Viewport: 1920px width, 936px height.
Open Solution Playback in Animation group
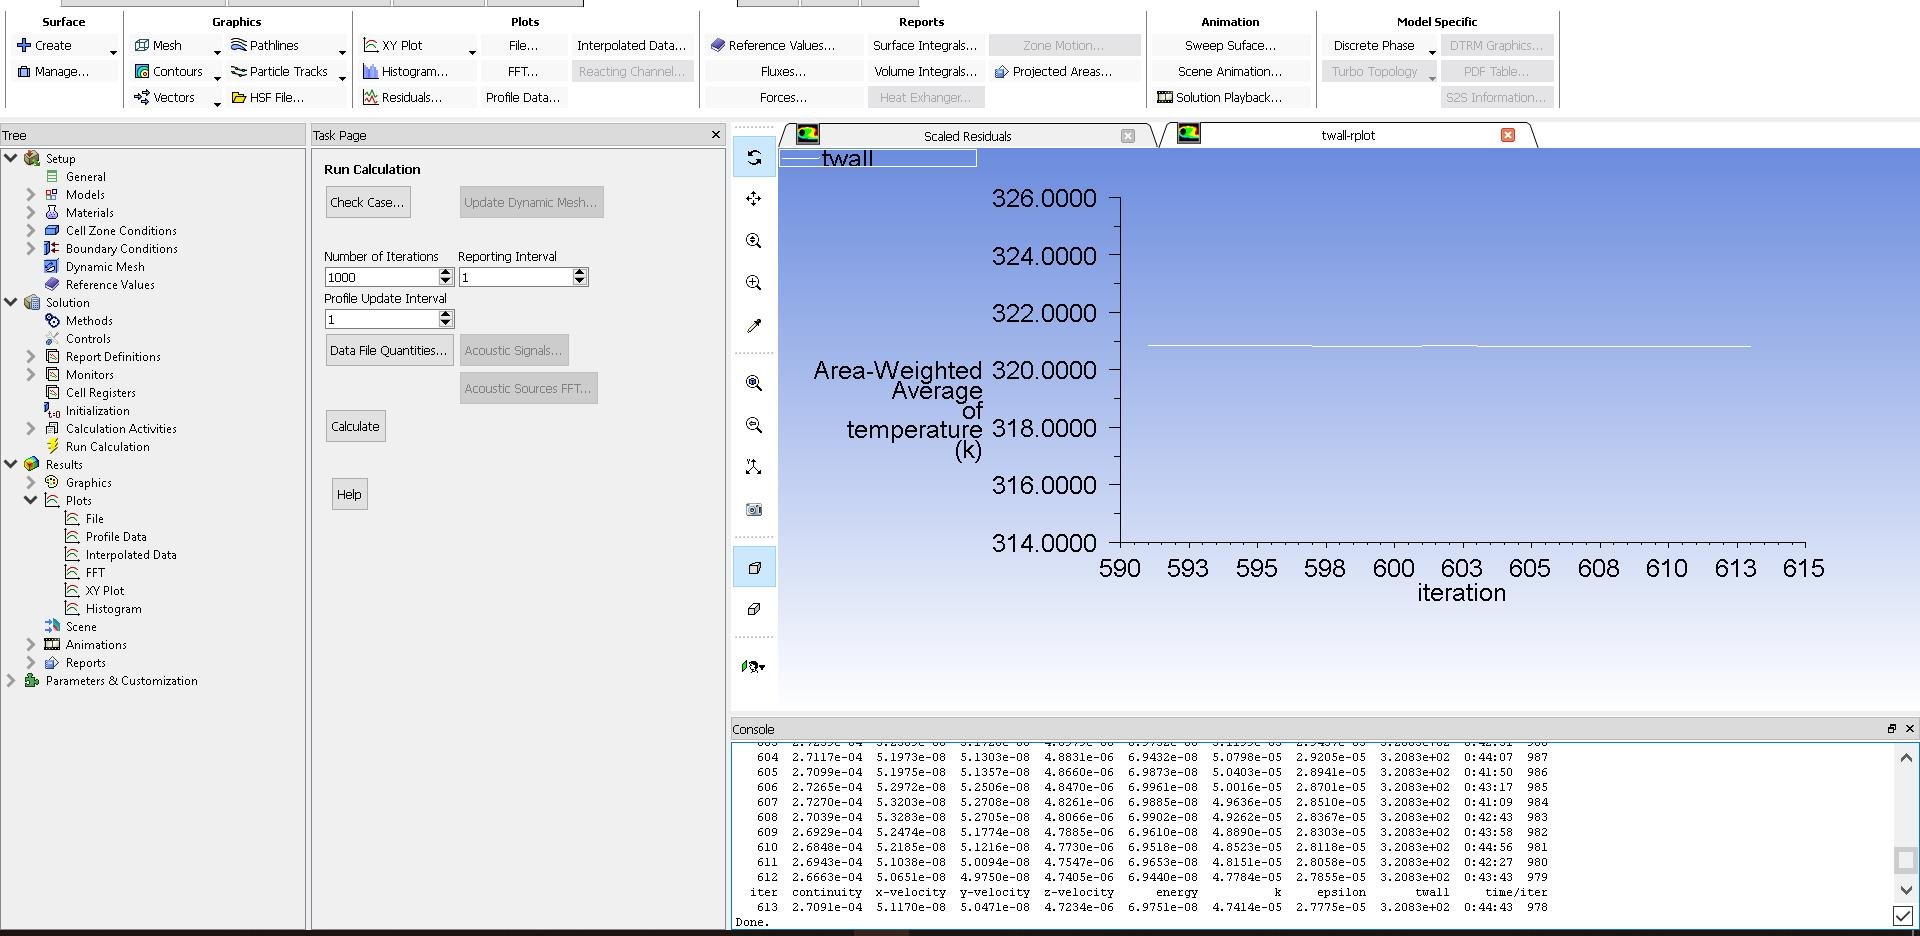click(1219, 97)
